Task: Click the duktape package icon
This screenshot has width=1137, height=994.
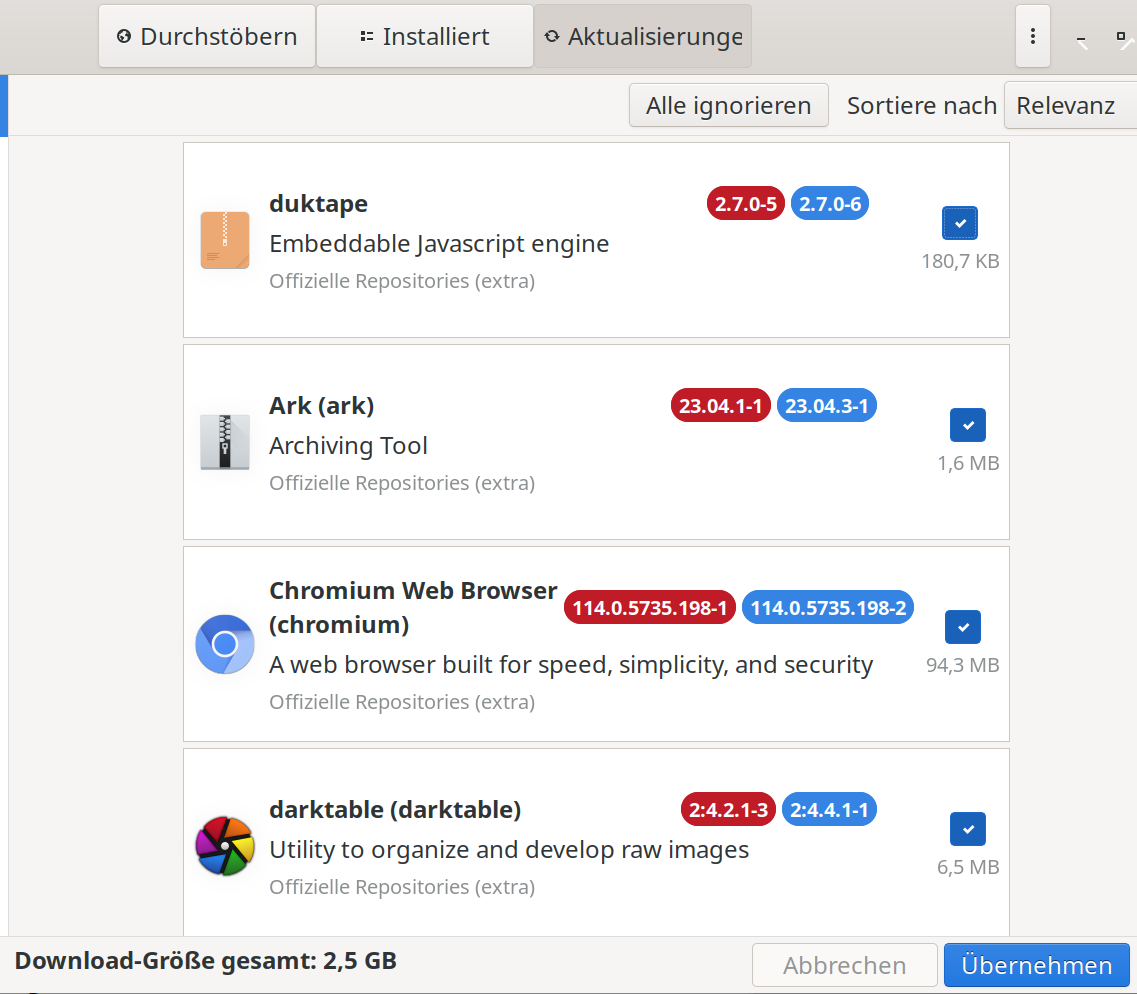Action: point(224,240)
